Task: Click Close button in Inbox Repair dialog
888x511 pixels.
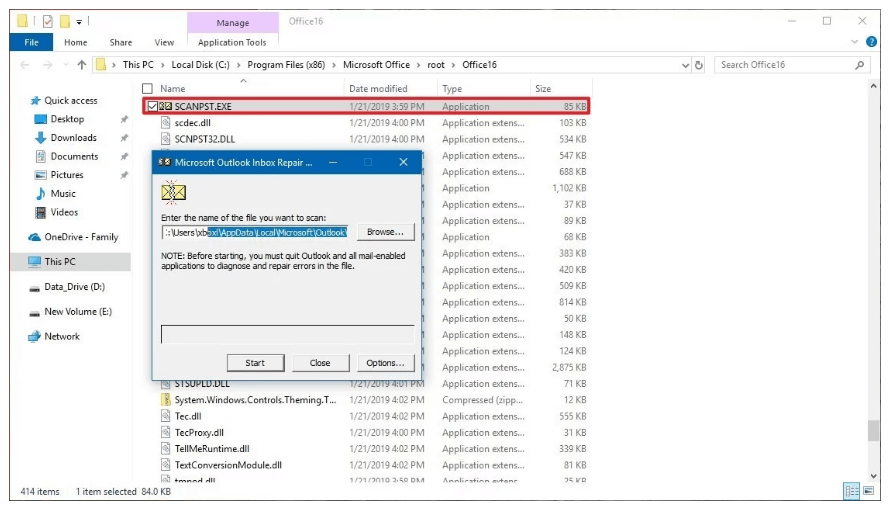Action: [320, 363]
